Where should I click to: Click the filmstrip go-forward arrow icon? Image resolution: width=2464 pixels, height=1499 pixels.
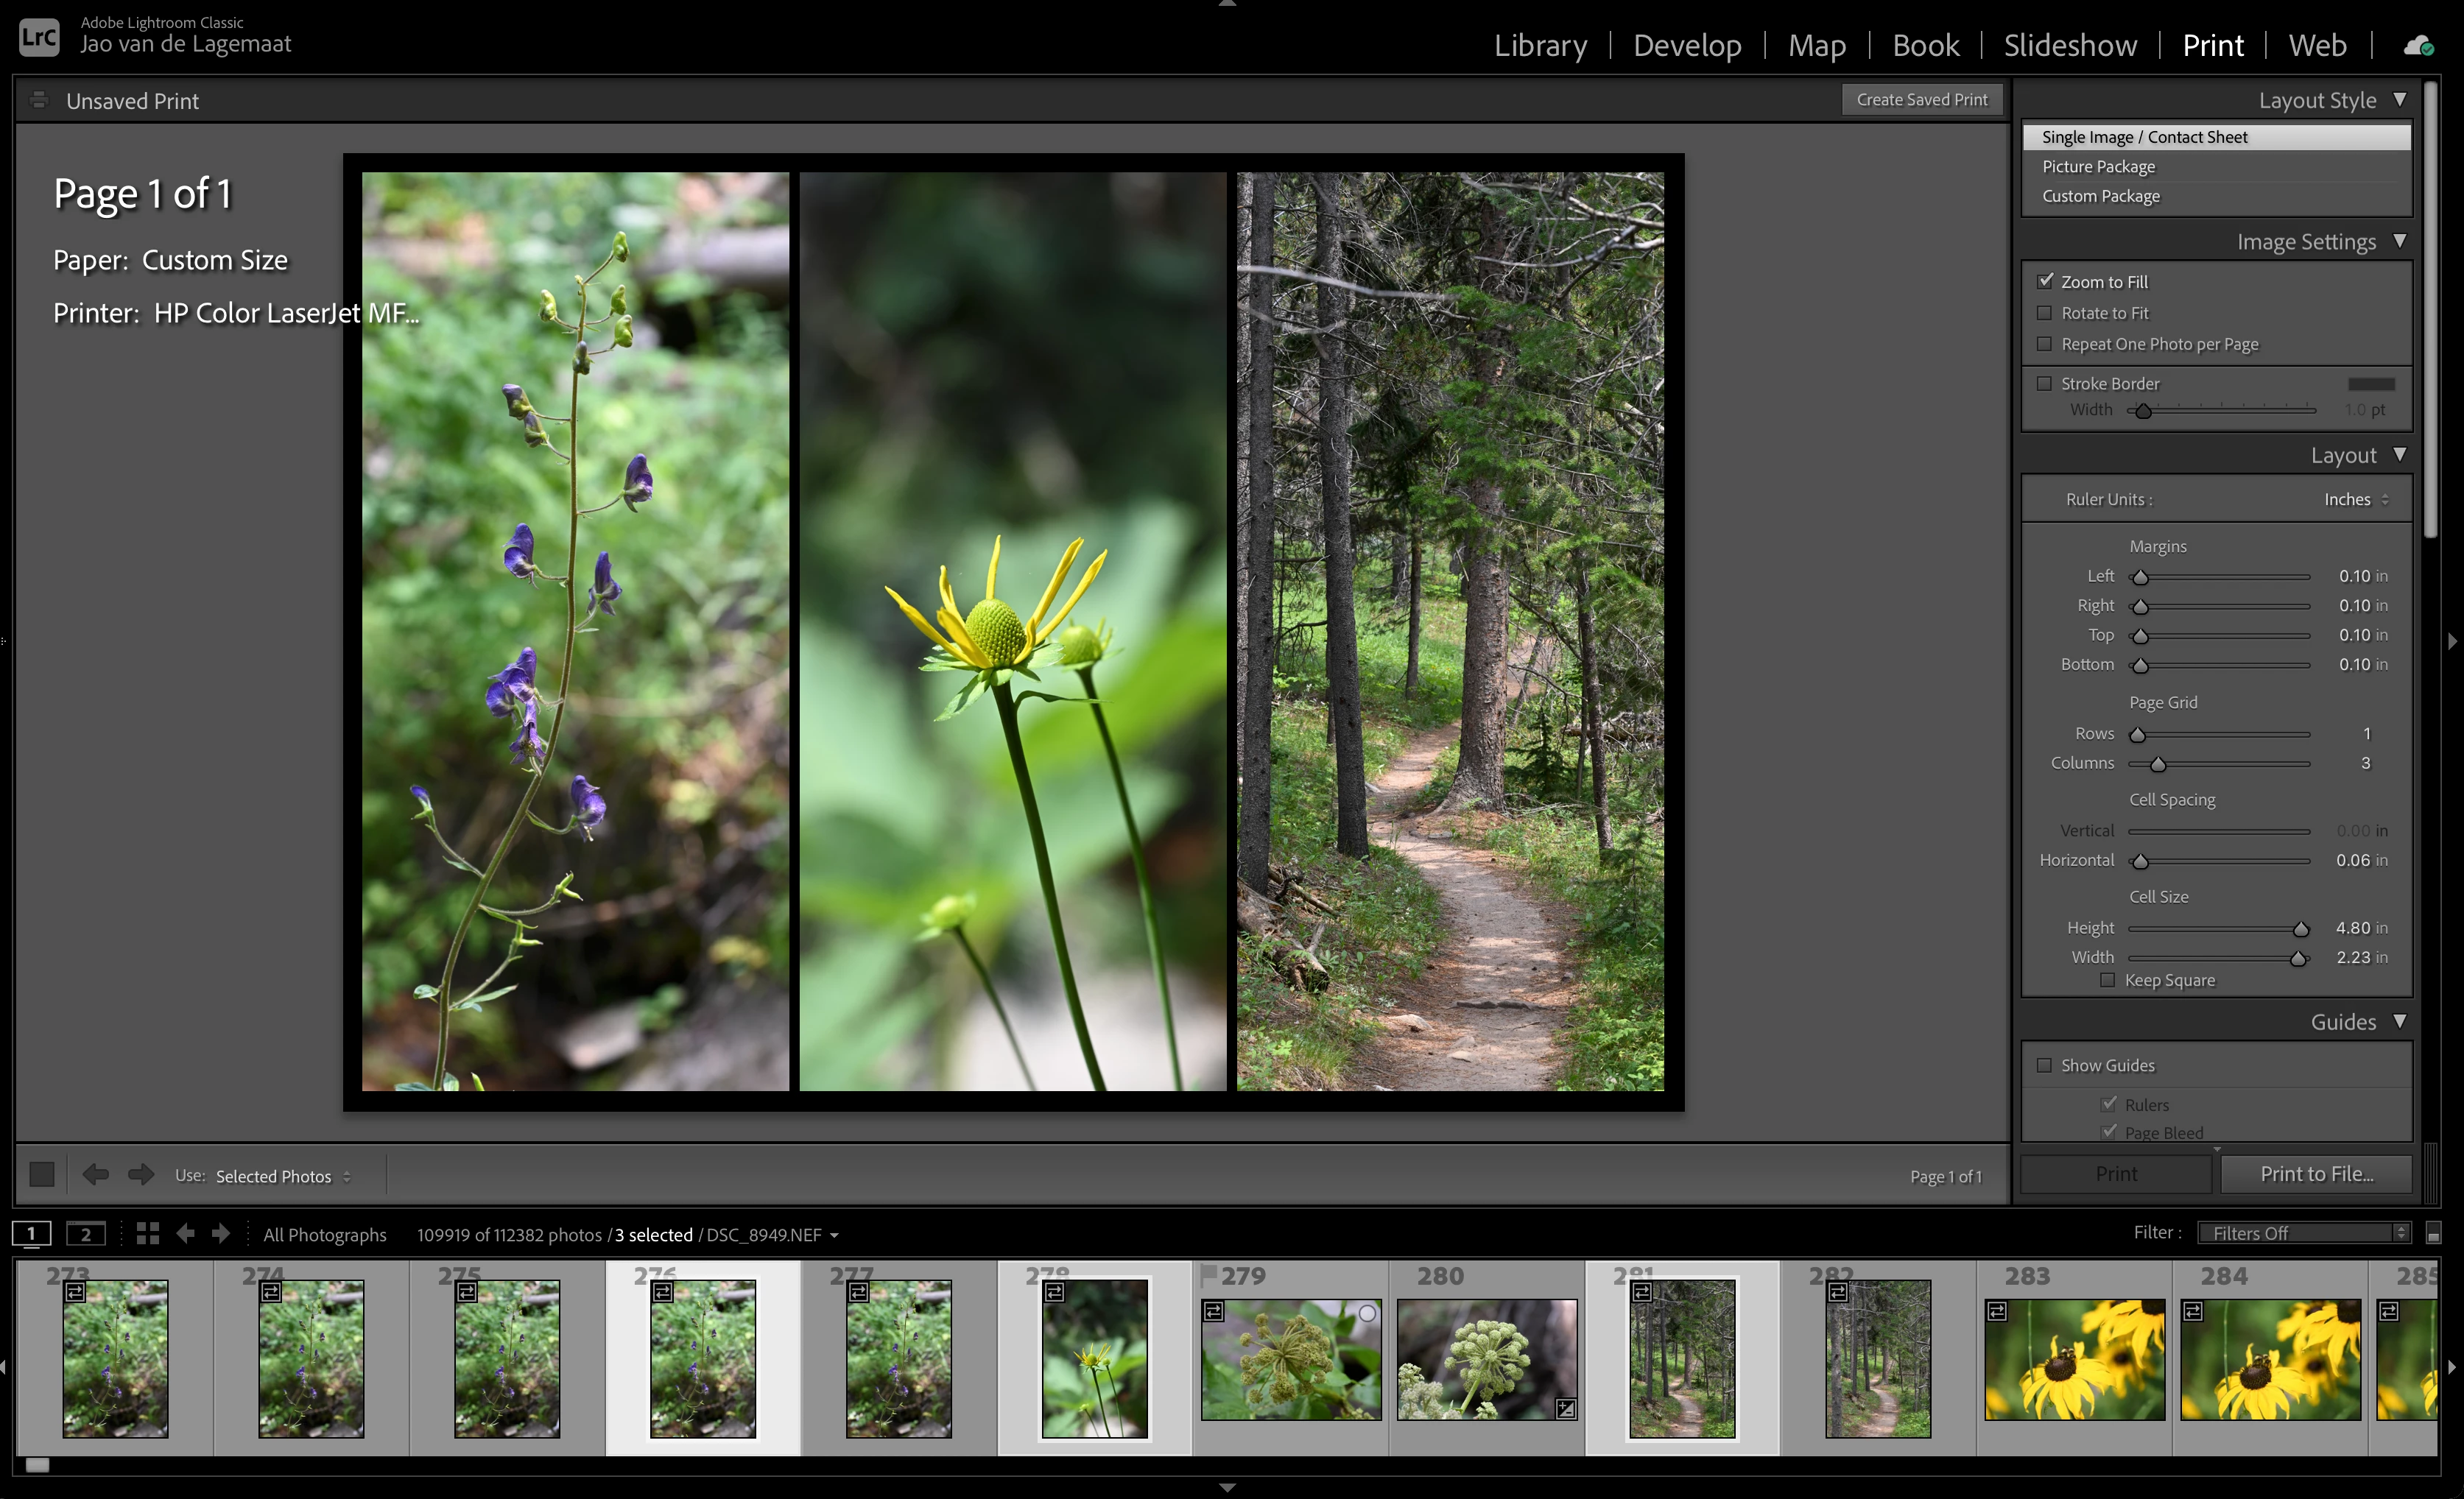(x=221, y=1233)
